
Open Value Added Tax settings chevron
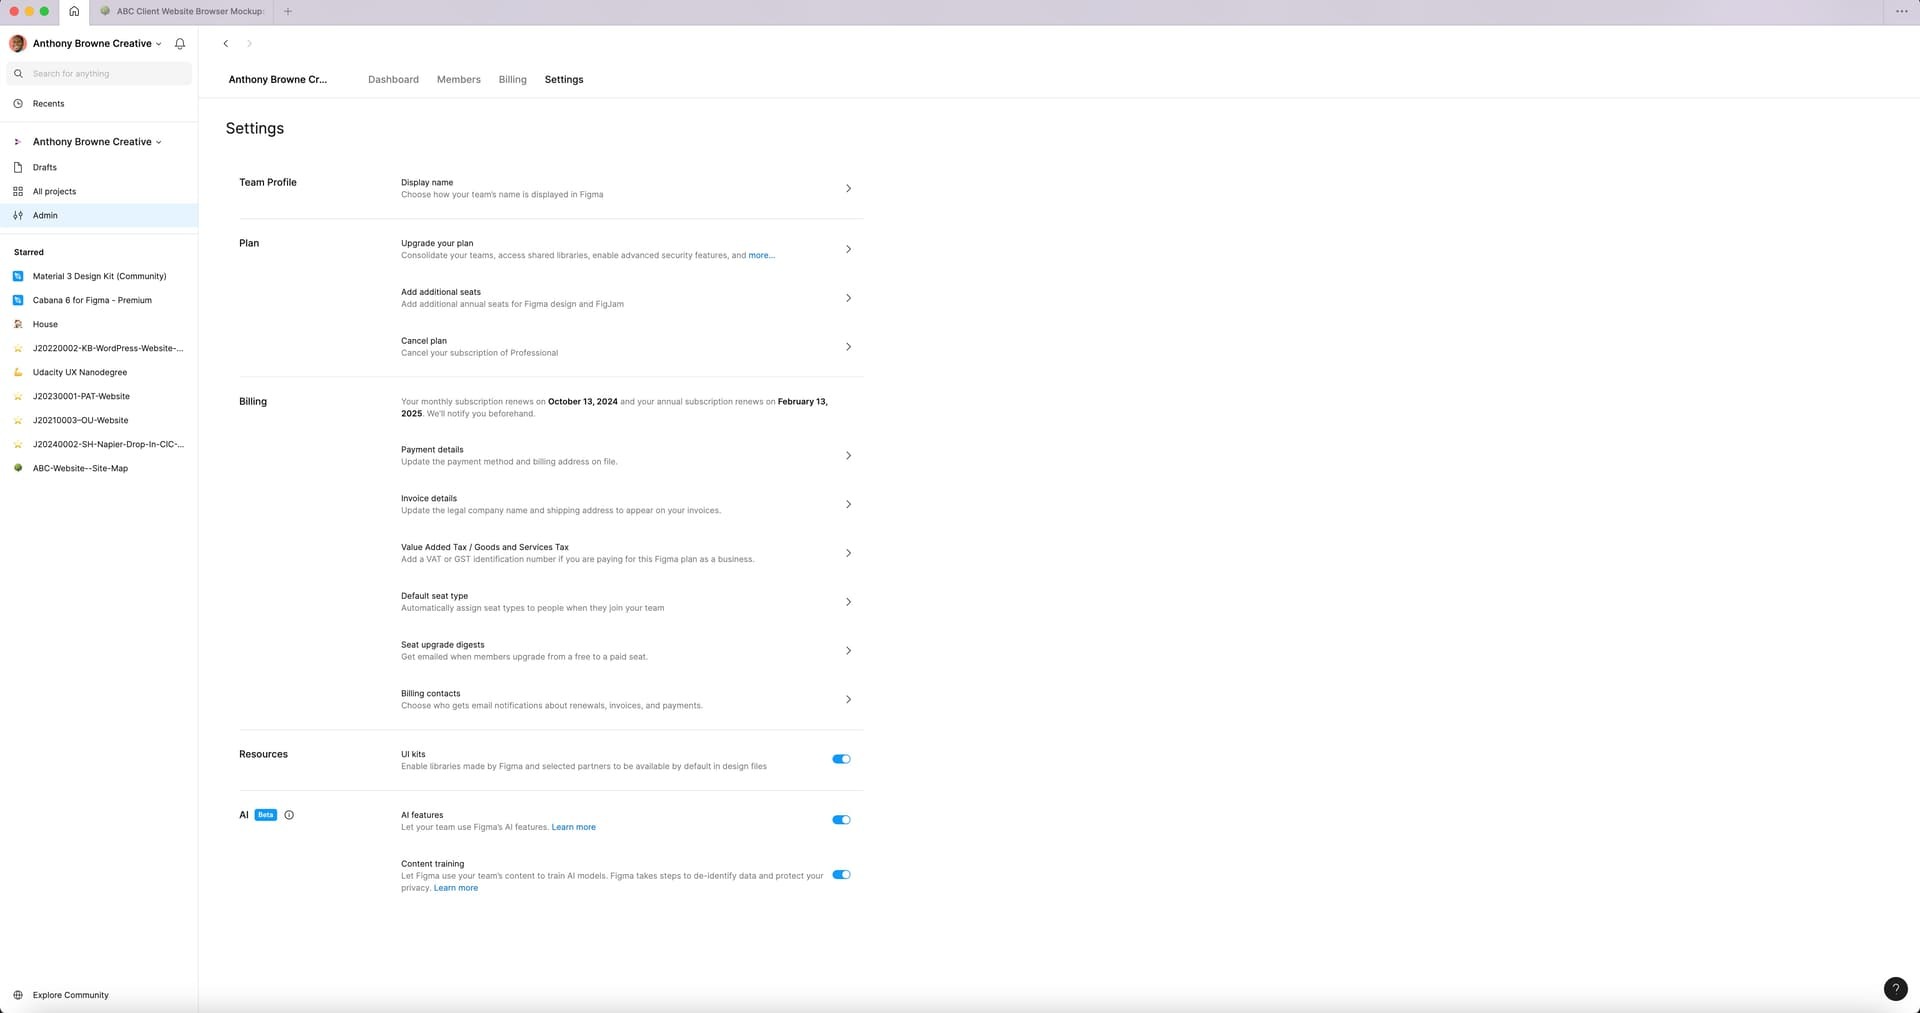click(848, 553)
